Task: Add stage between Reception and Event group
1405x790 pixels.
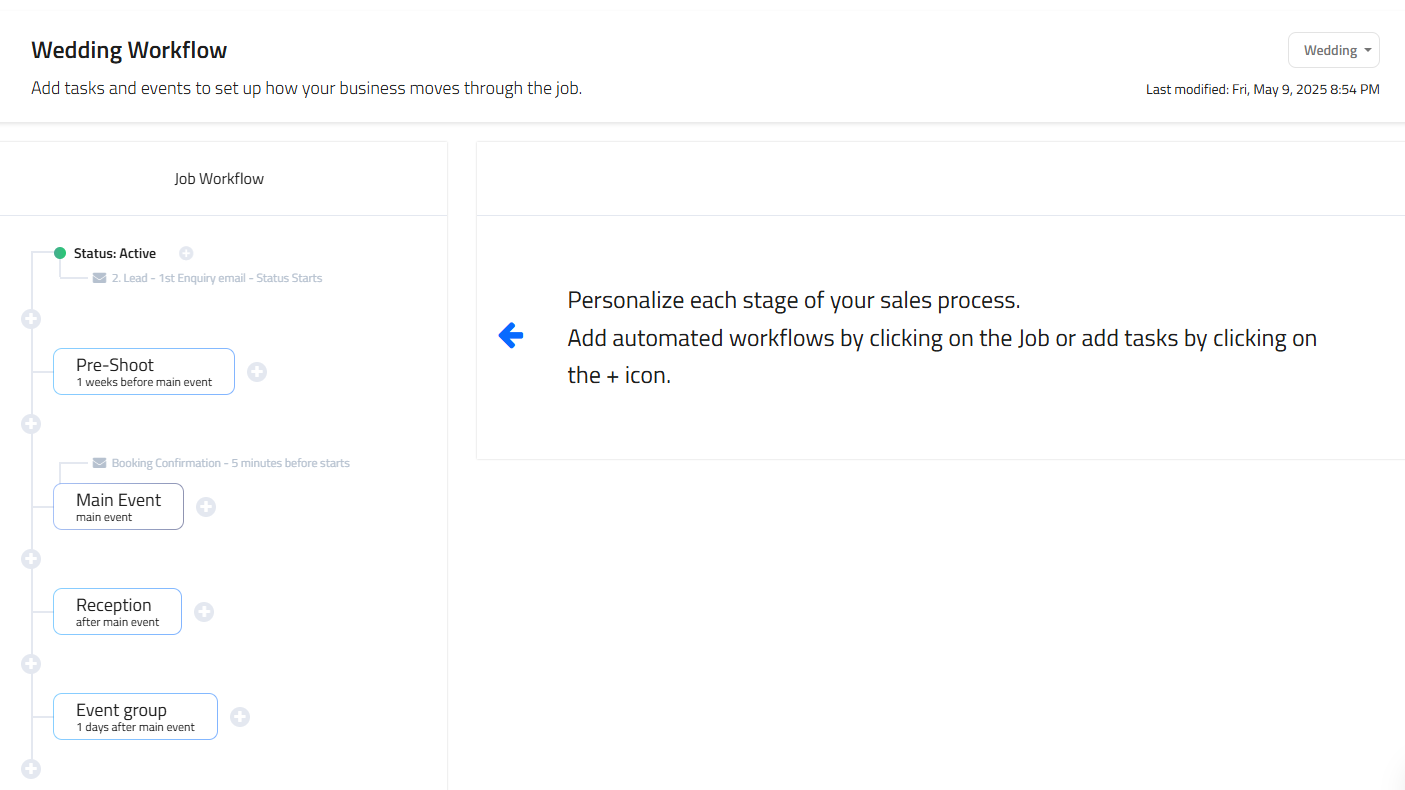Action: [31, 664]
